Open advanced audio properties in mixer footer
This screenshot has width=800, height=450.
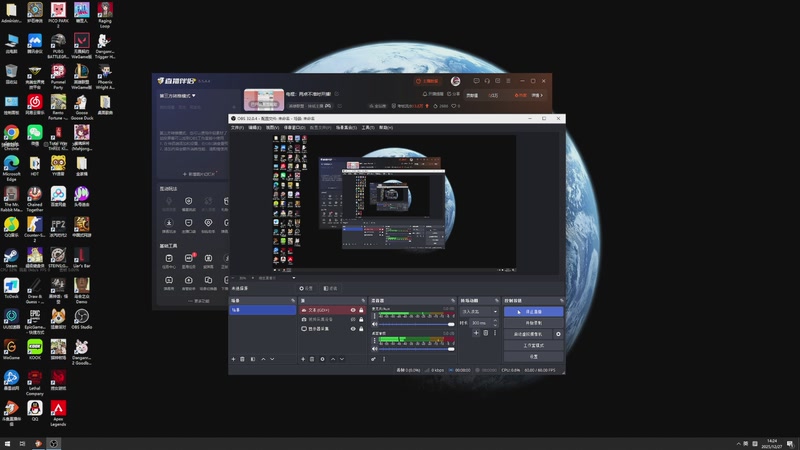pyautogui.click(x=373, y=359)
